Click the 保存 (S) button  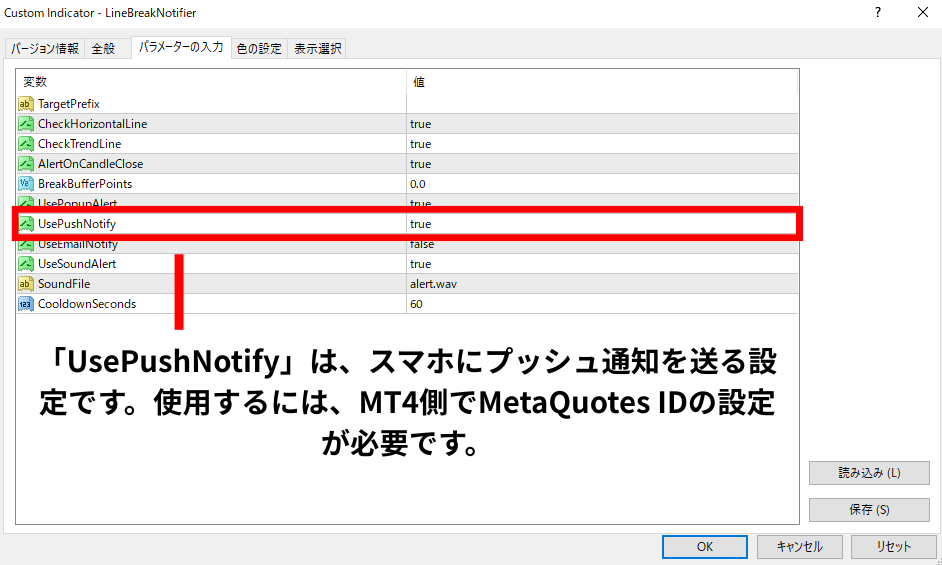coord(868,510)
